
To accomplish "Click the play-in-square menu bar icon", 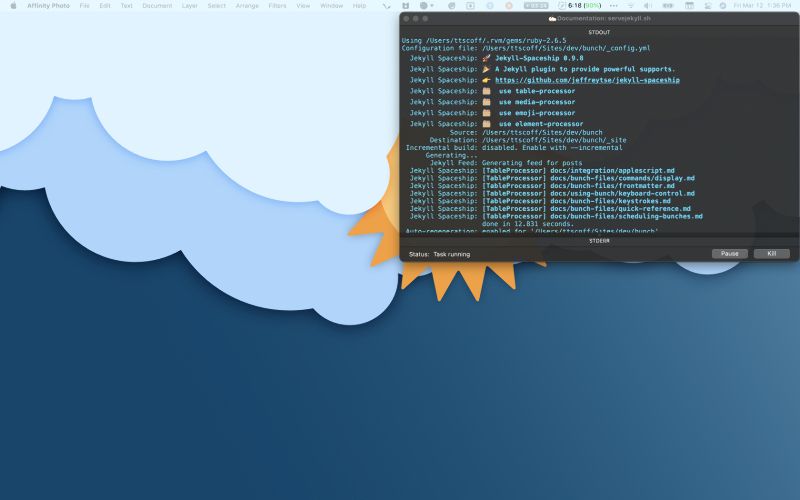I will (x=470, y=6).
